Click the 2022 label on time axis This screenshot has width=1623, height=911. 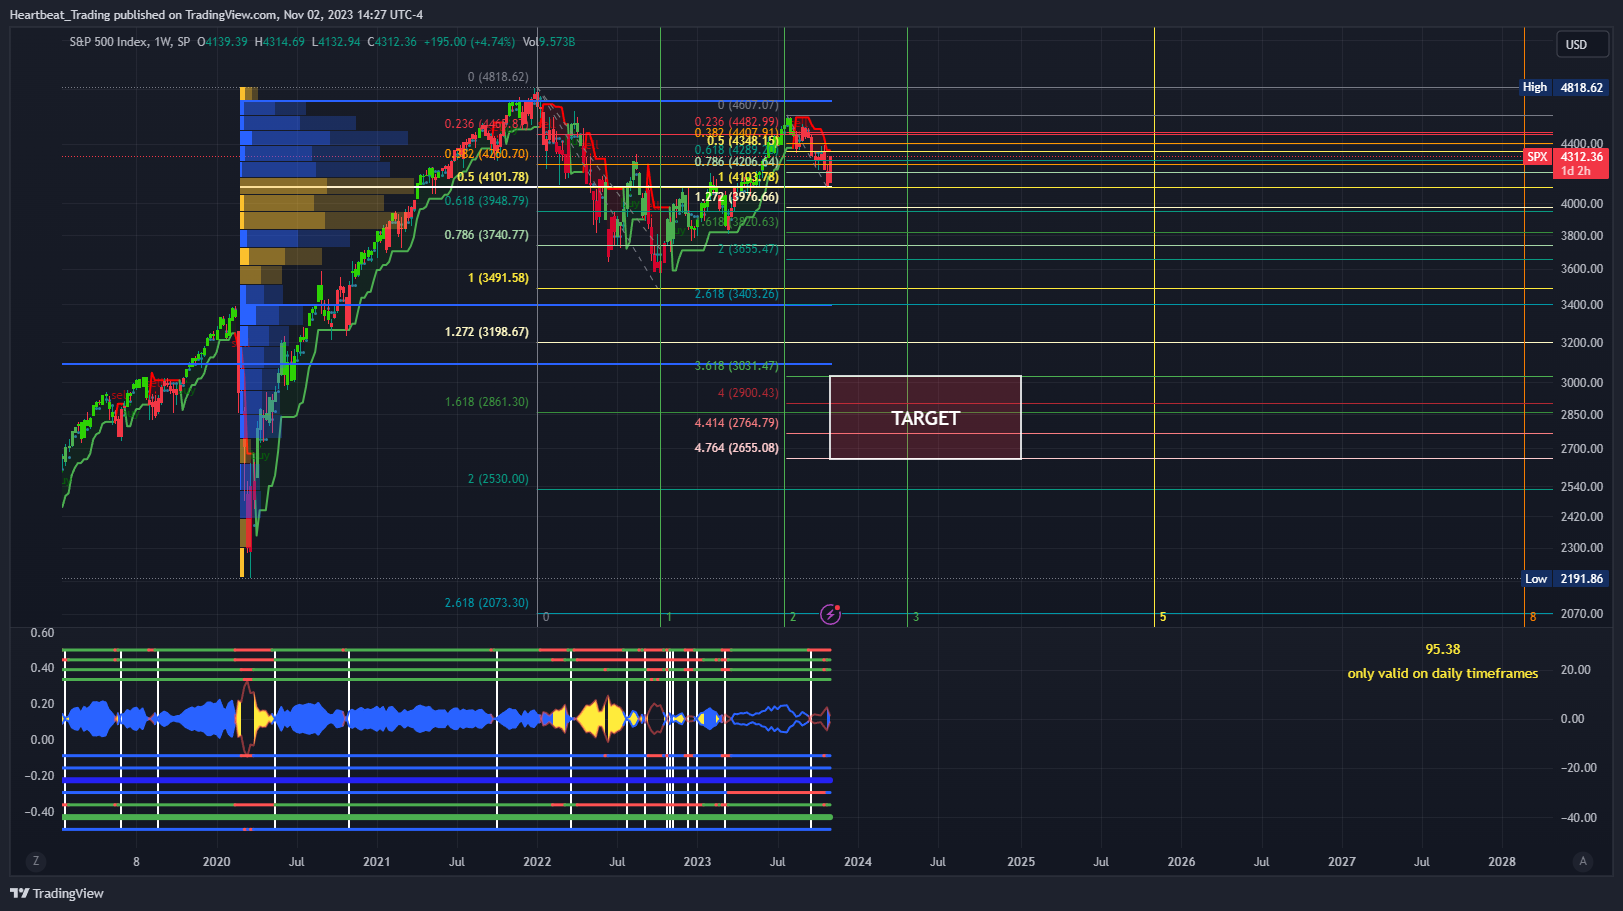pyautogui.click(x=537, y=862)
